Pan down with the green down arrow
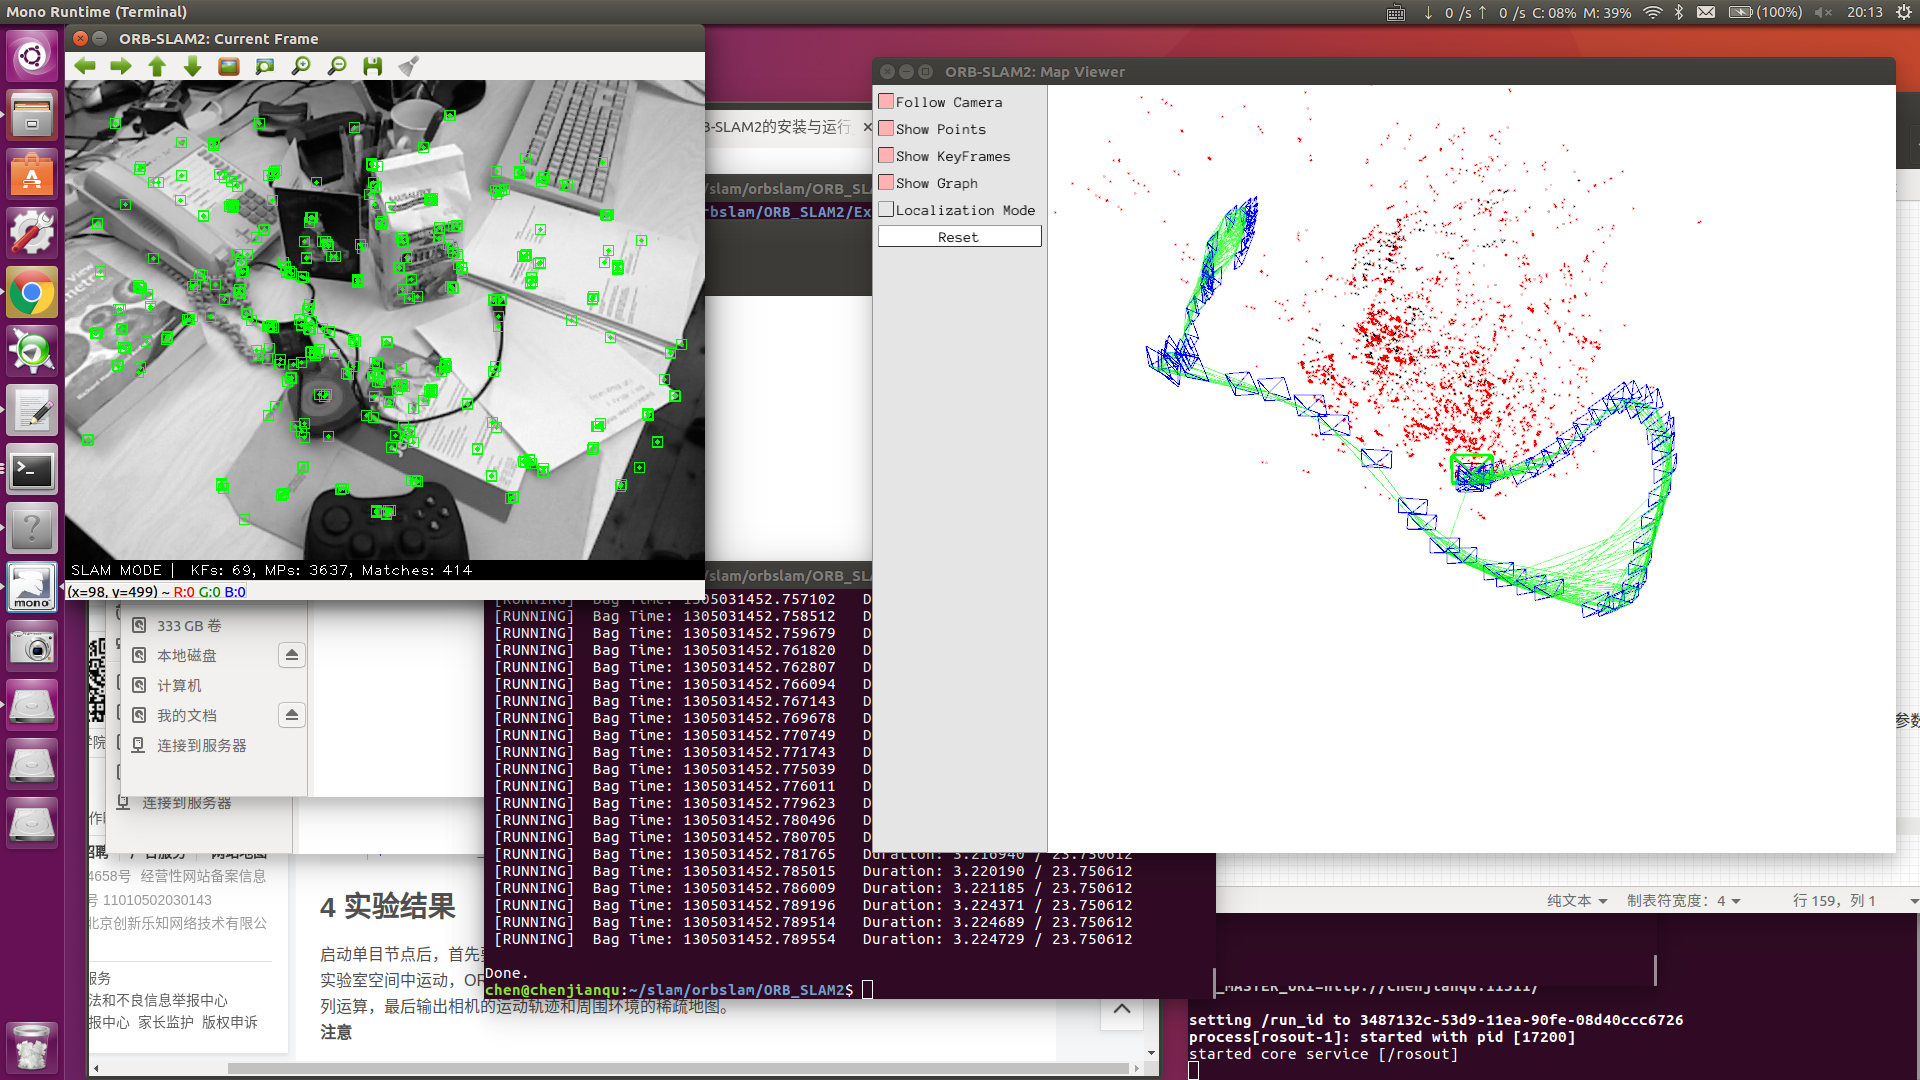Screen dimensions: 1920x1080 pos(193,66)
